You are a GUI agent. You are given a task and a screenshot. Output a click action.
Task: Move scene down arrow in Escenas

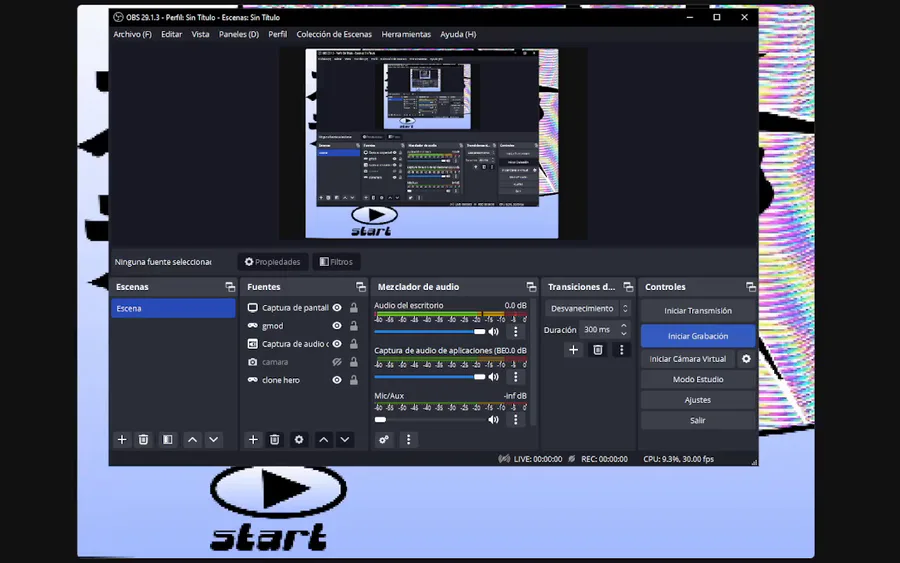point(214,440)
